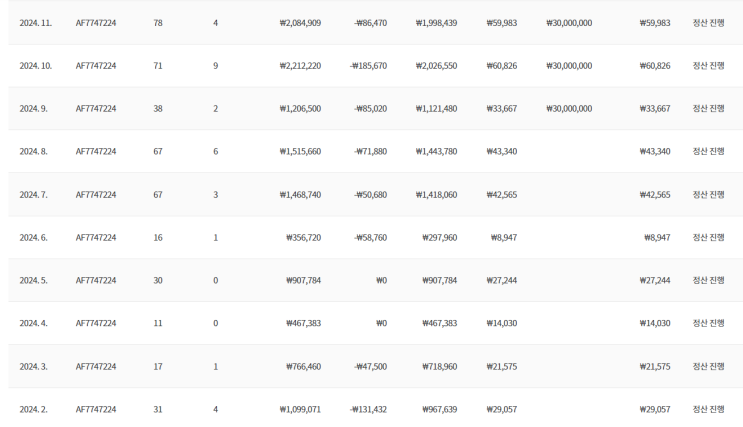Click the blue 1 in the 2024. 6. row

click(x=215, y=238)
